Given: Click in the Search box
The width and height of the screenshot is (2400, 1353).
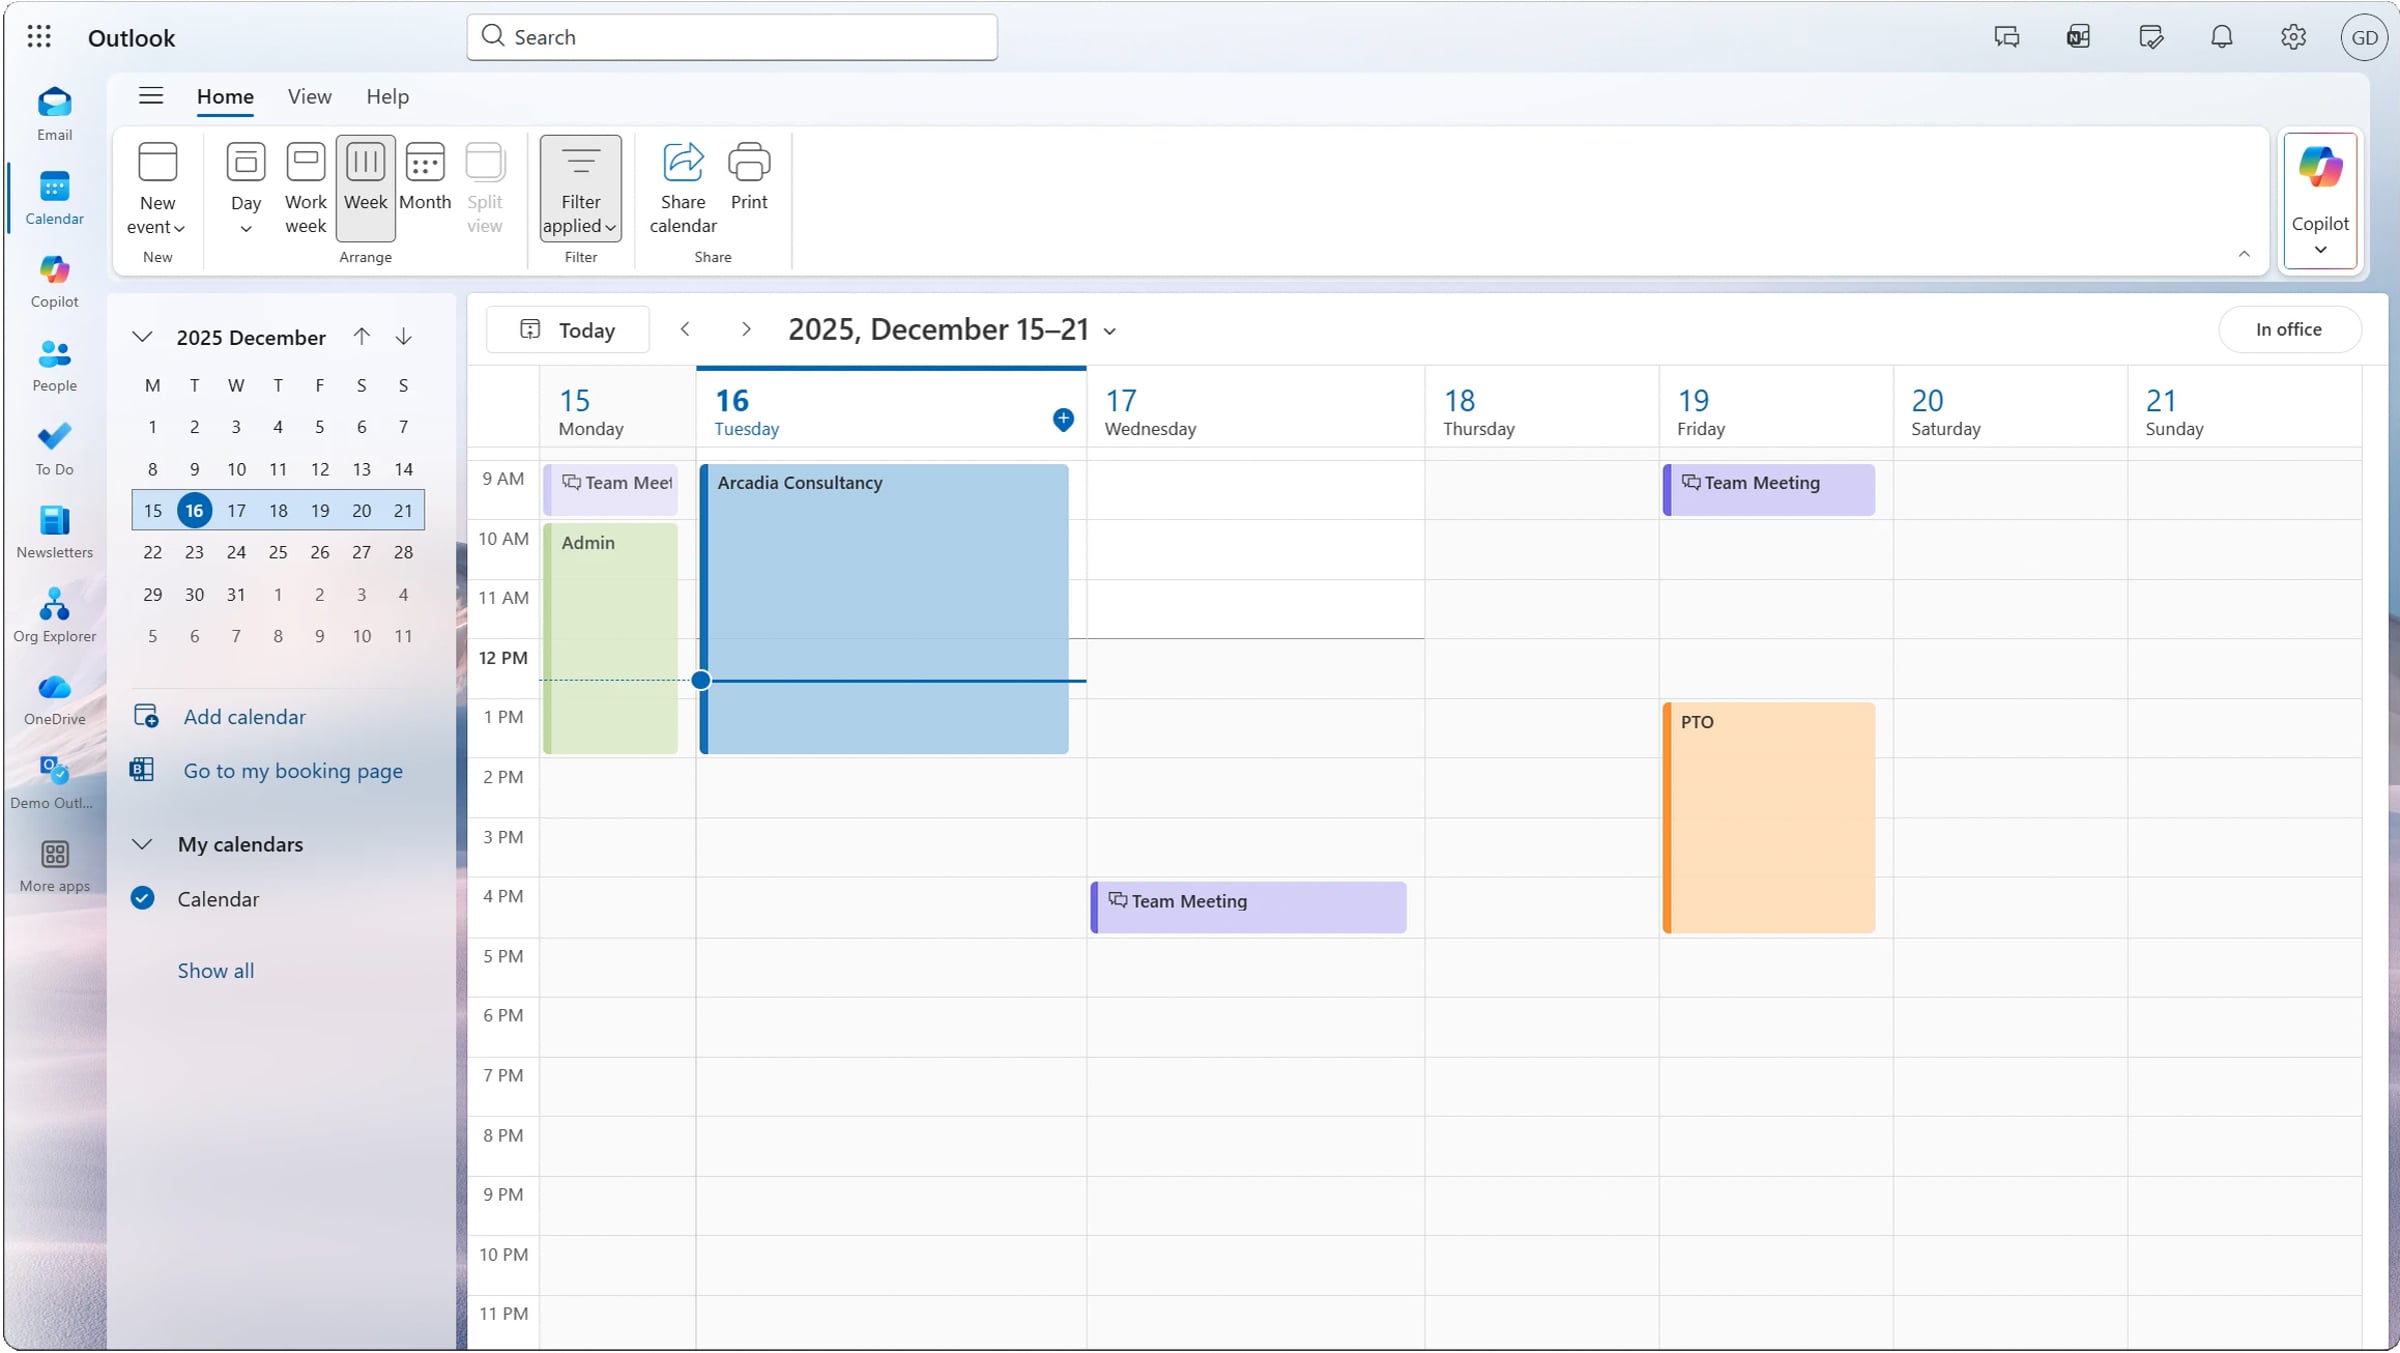Looking at the screenshot, I should pyautogui.click(x=732, y=37).
